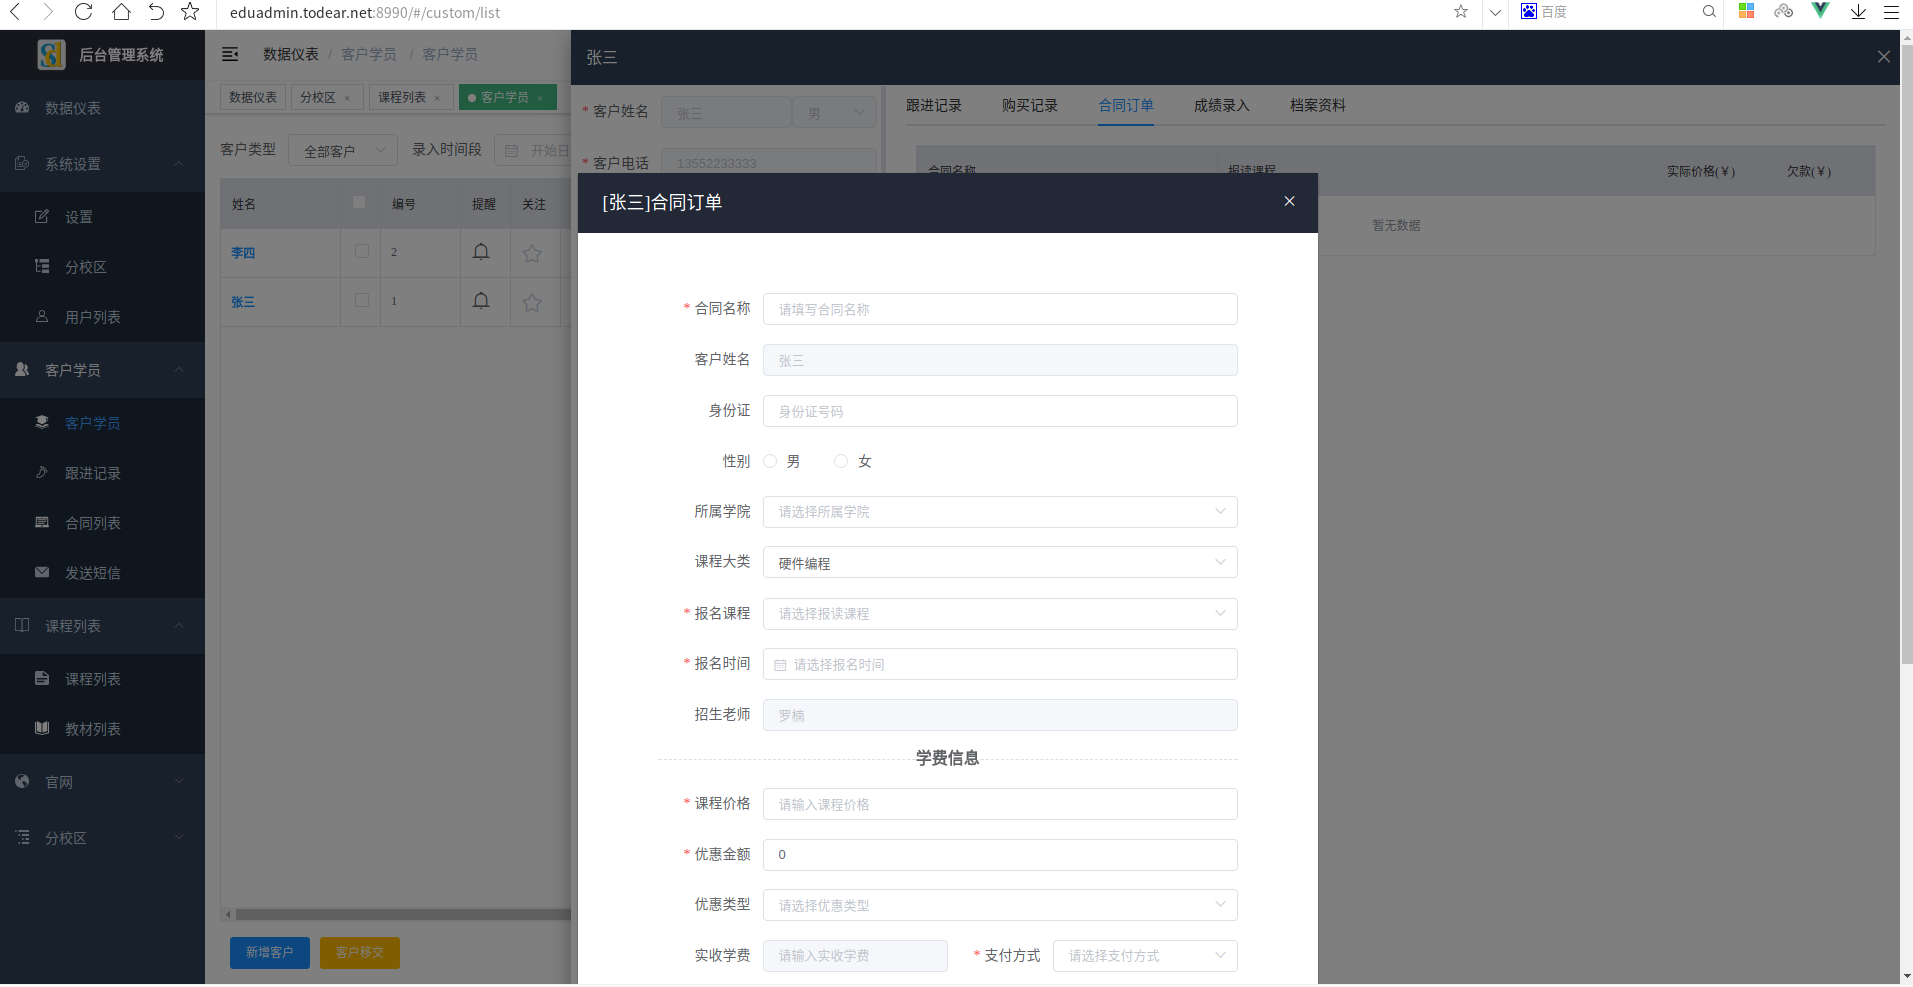The image size is (1913, 987).
Task: Open 客户类型 dropdown 全部客户
Action: 343,150
